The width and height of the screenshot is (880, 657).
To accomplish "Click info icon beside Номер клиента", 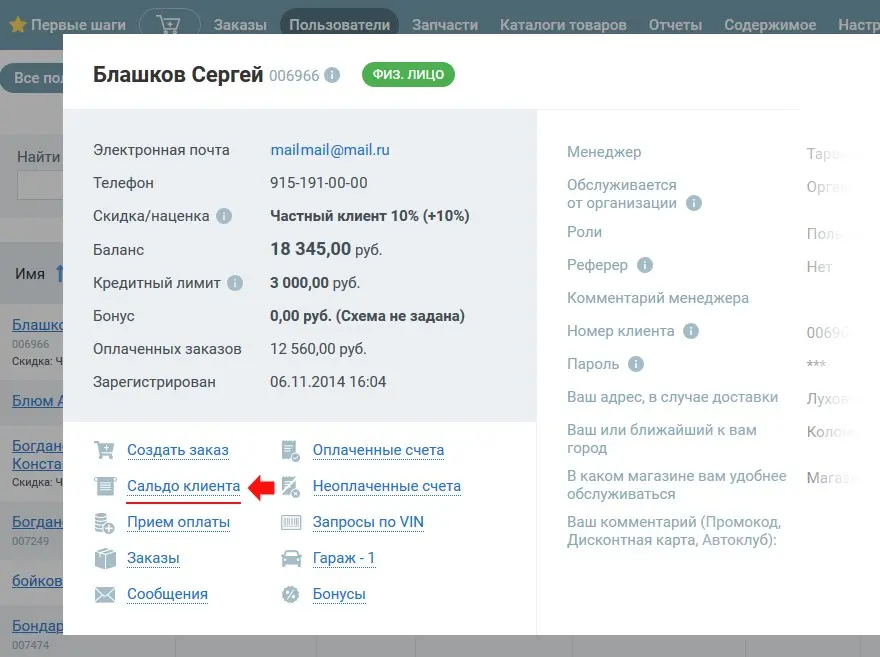I will (x=691, y=331).
